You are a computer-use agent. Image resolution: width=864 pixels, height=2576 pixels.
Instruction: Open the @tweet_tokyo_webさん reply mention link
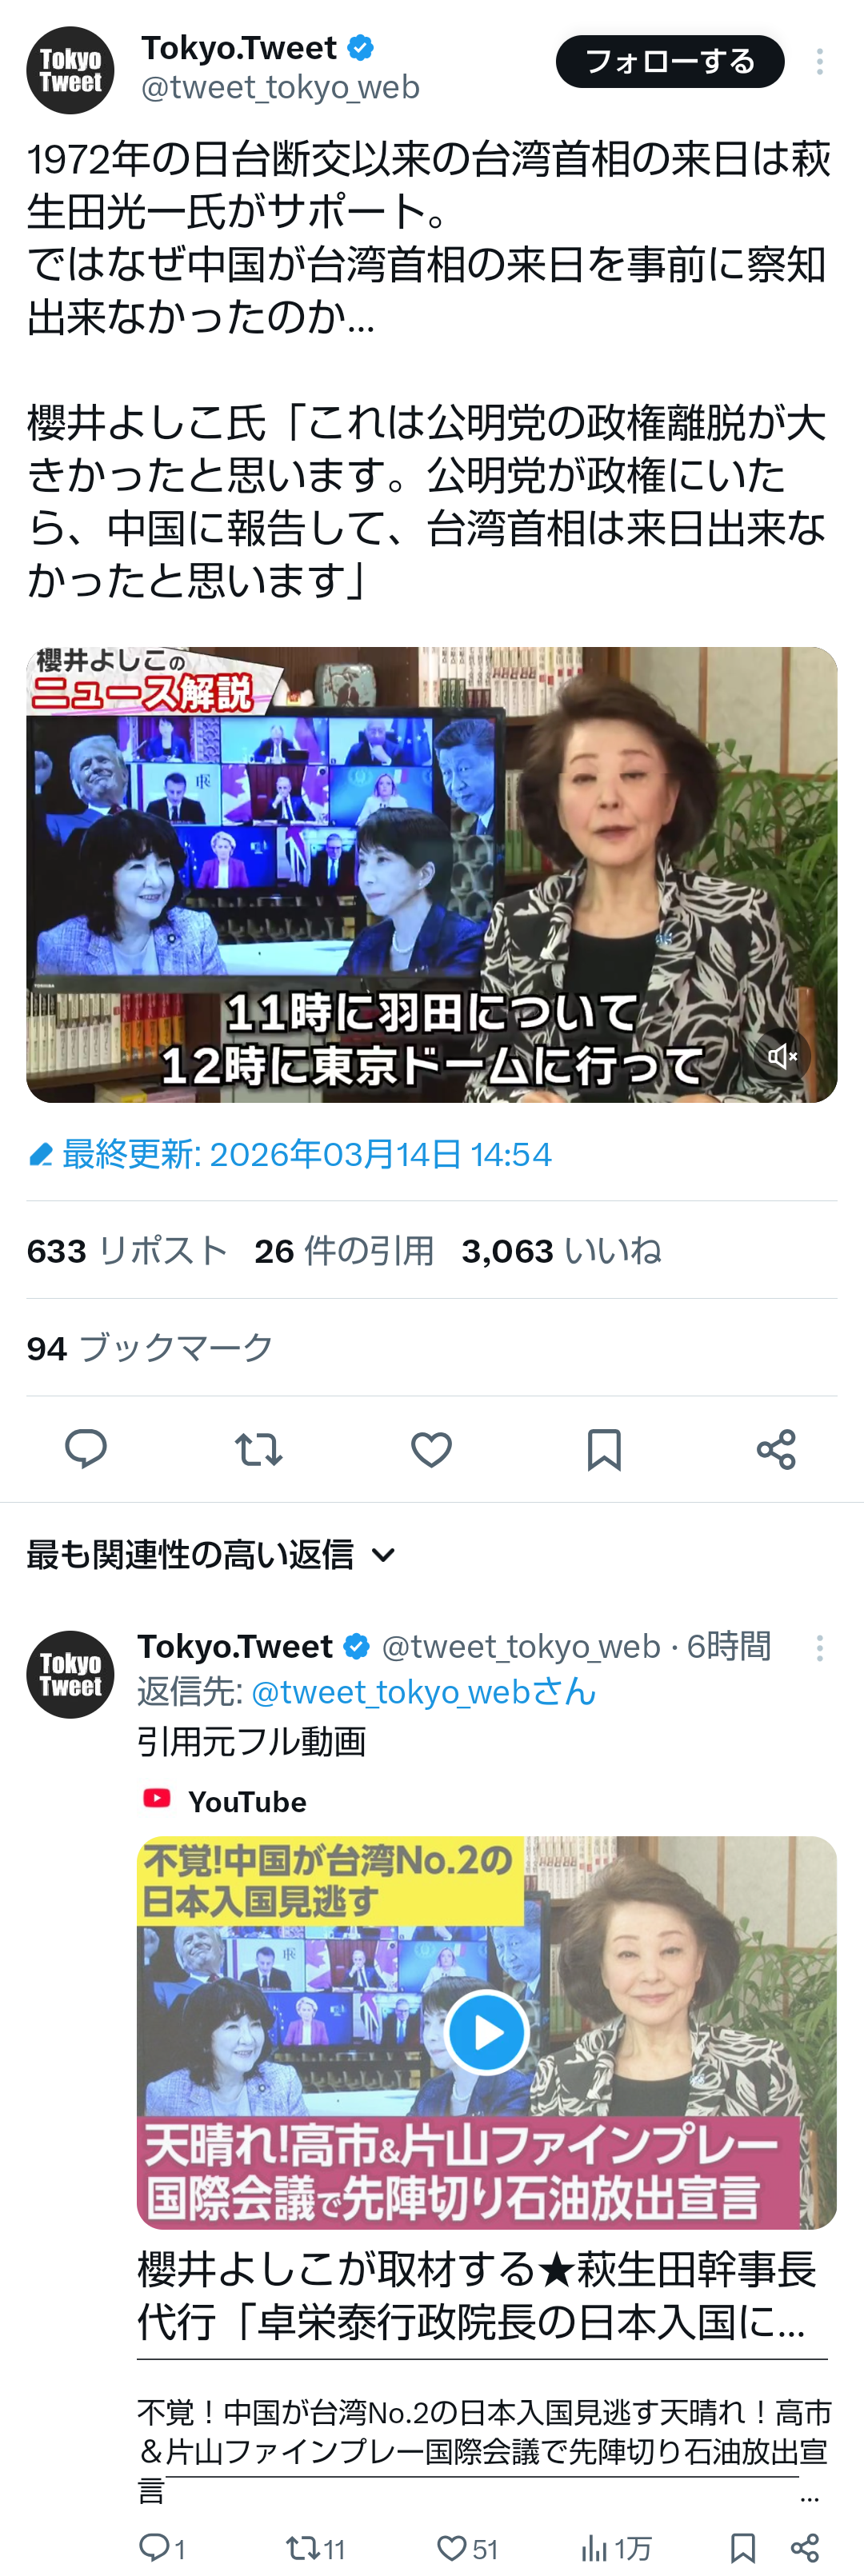click(x=423, y=1692)
